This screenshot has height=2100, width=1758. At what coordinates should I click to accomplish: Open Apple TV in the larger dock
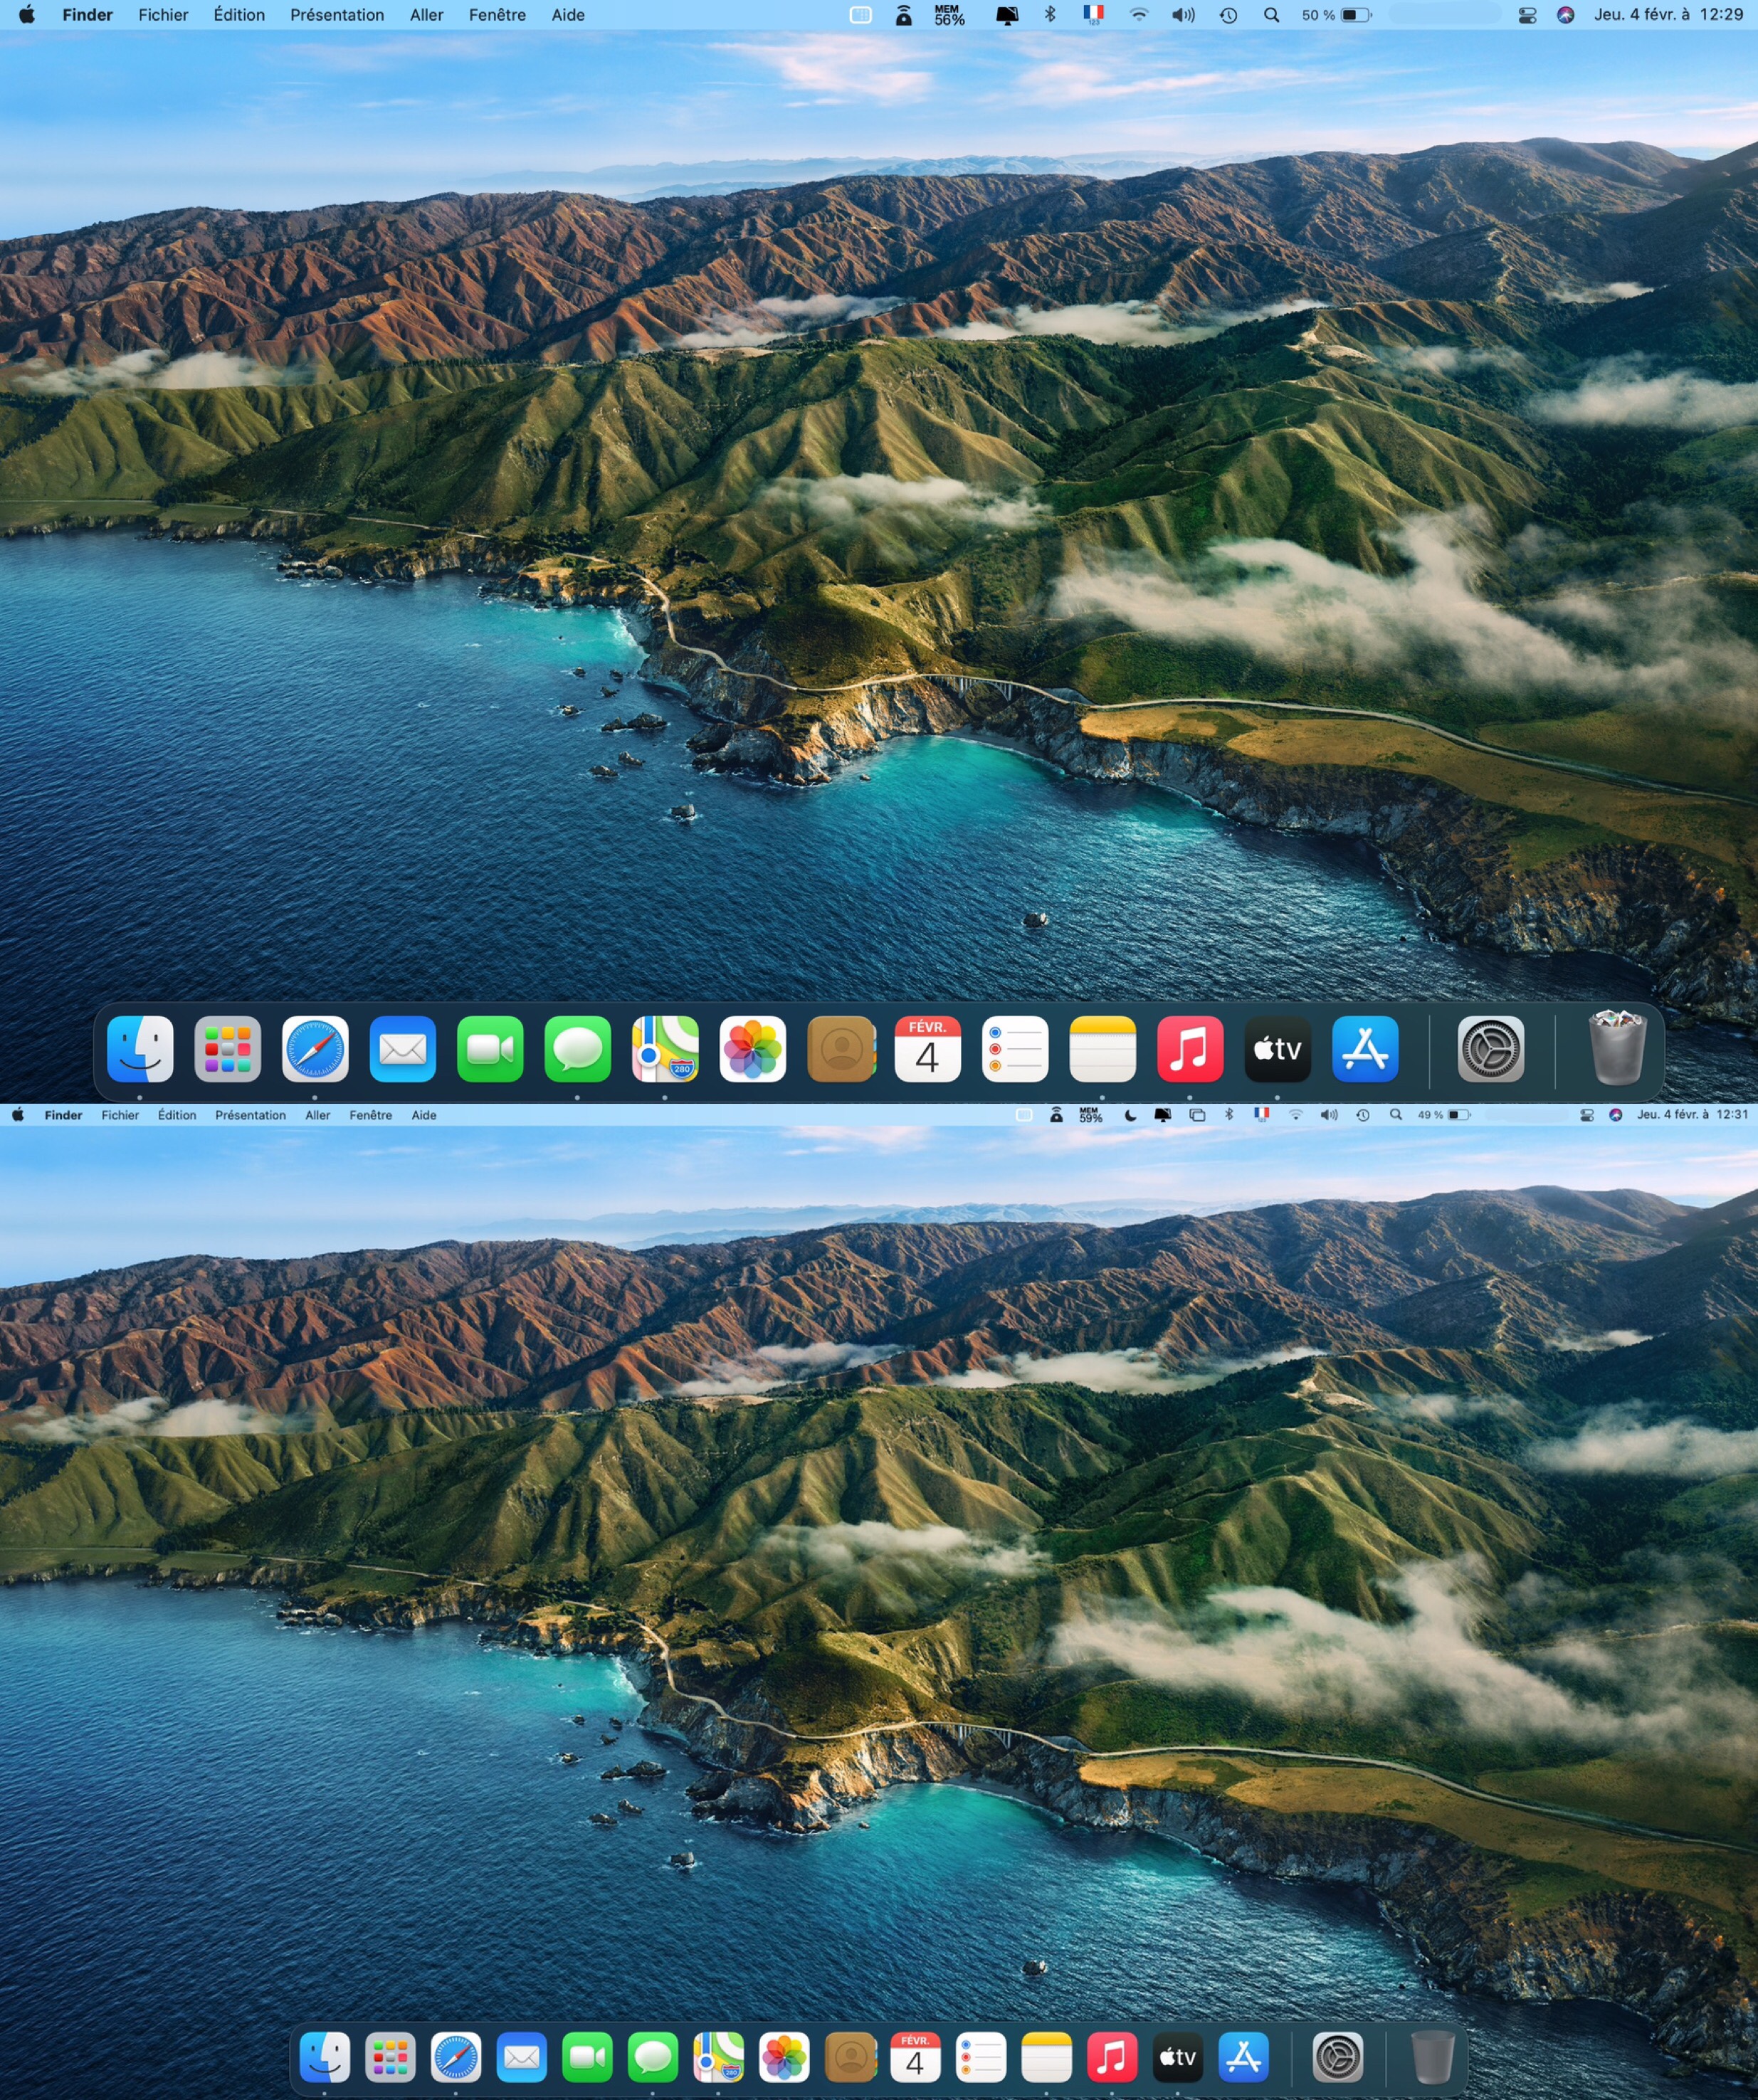[x=1277, y=1049]
